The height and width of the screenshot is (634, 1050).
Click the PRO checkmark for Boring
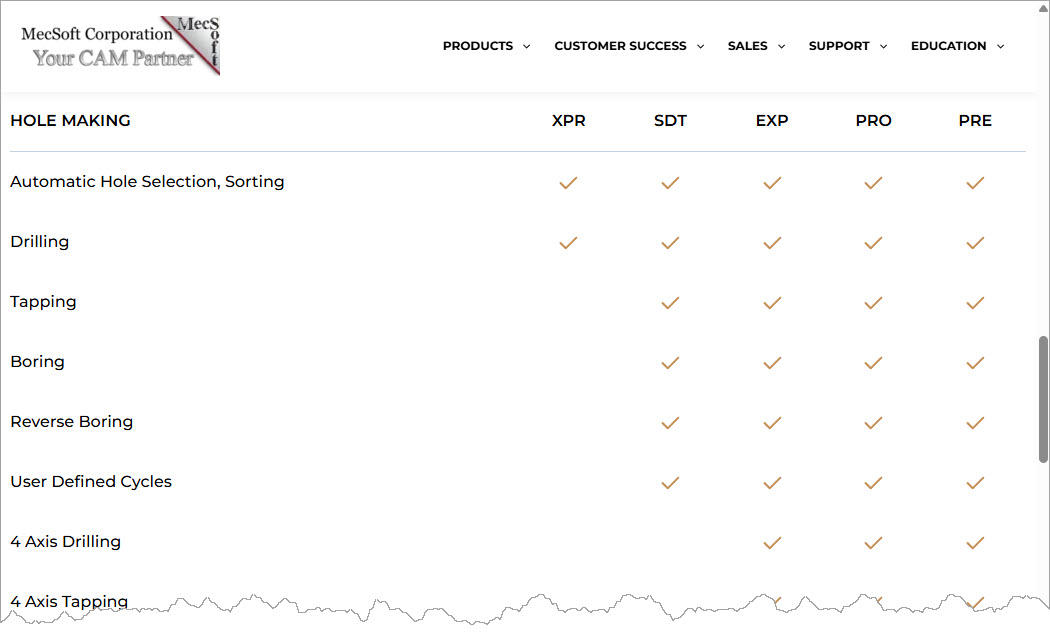pos(873,363)
